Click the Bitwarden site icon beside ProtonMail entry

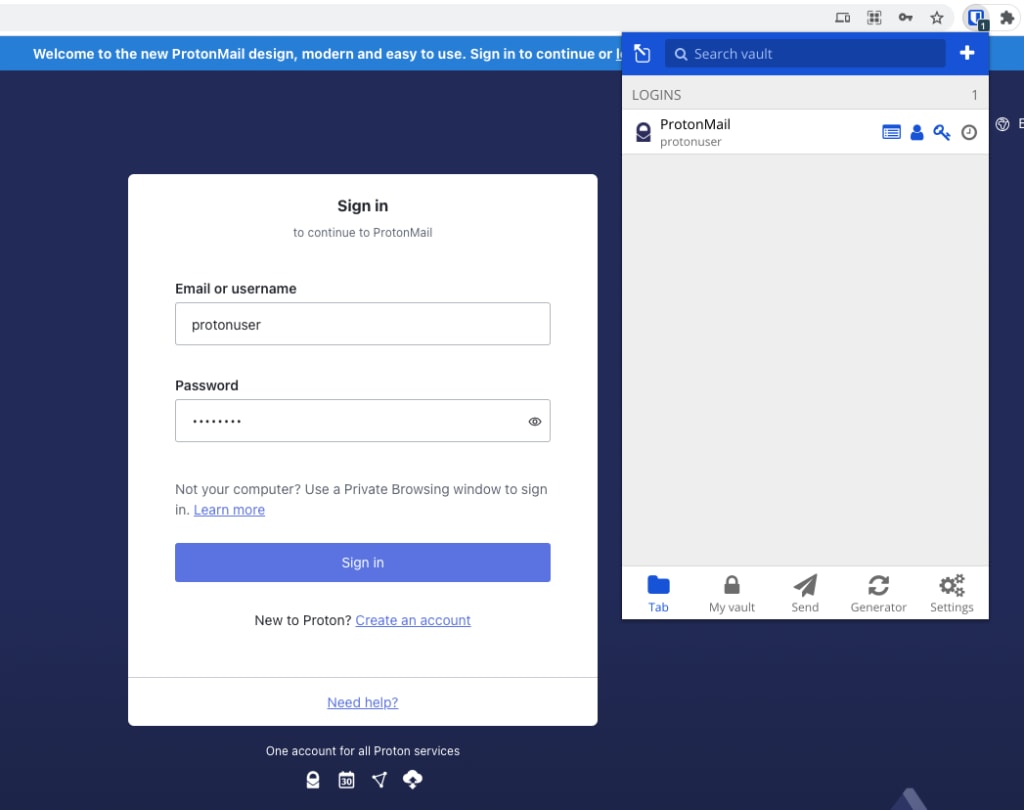point(643,132)
